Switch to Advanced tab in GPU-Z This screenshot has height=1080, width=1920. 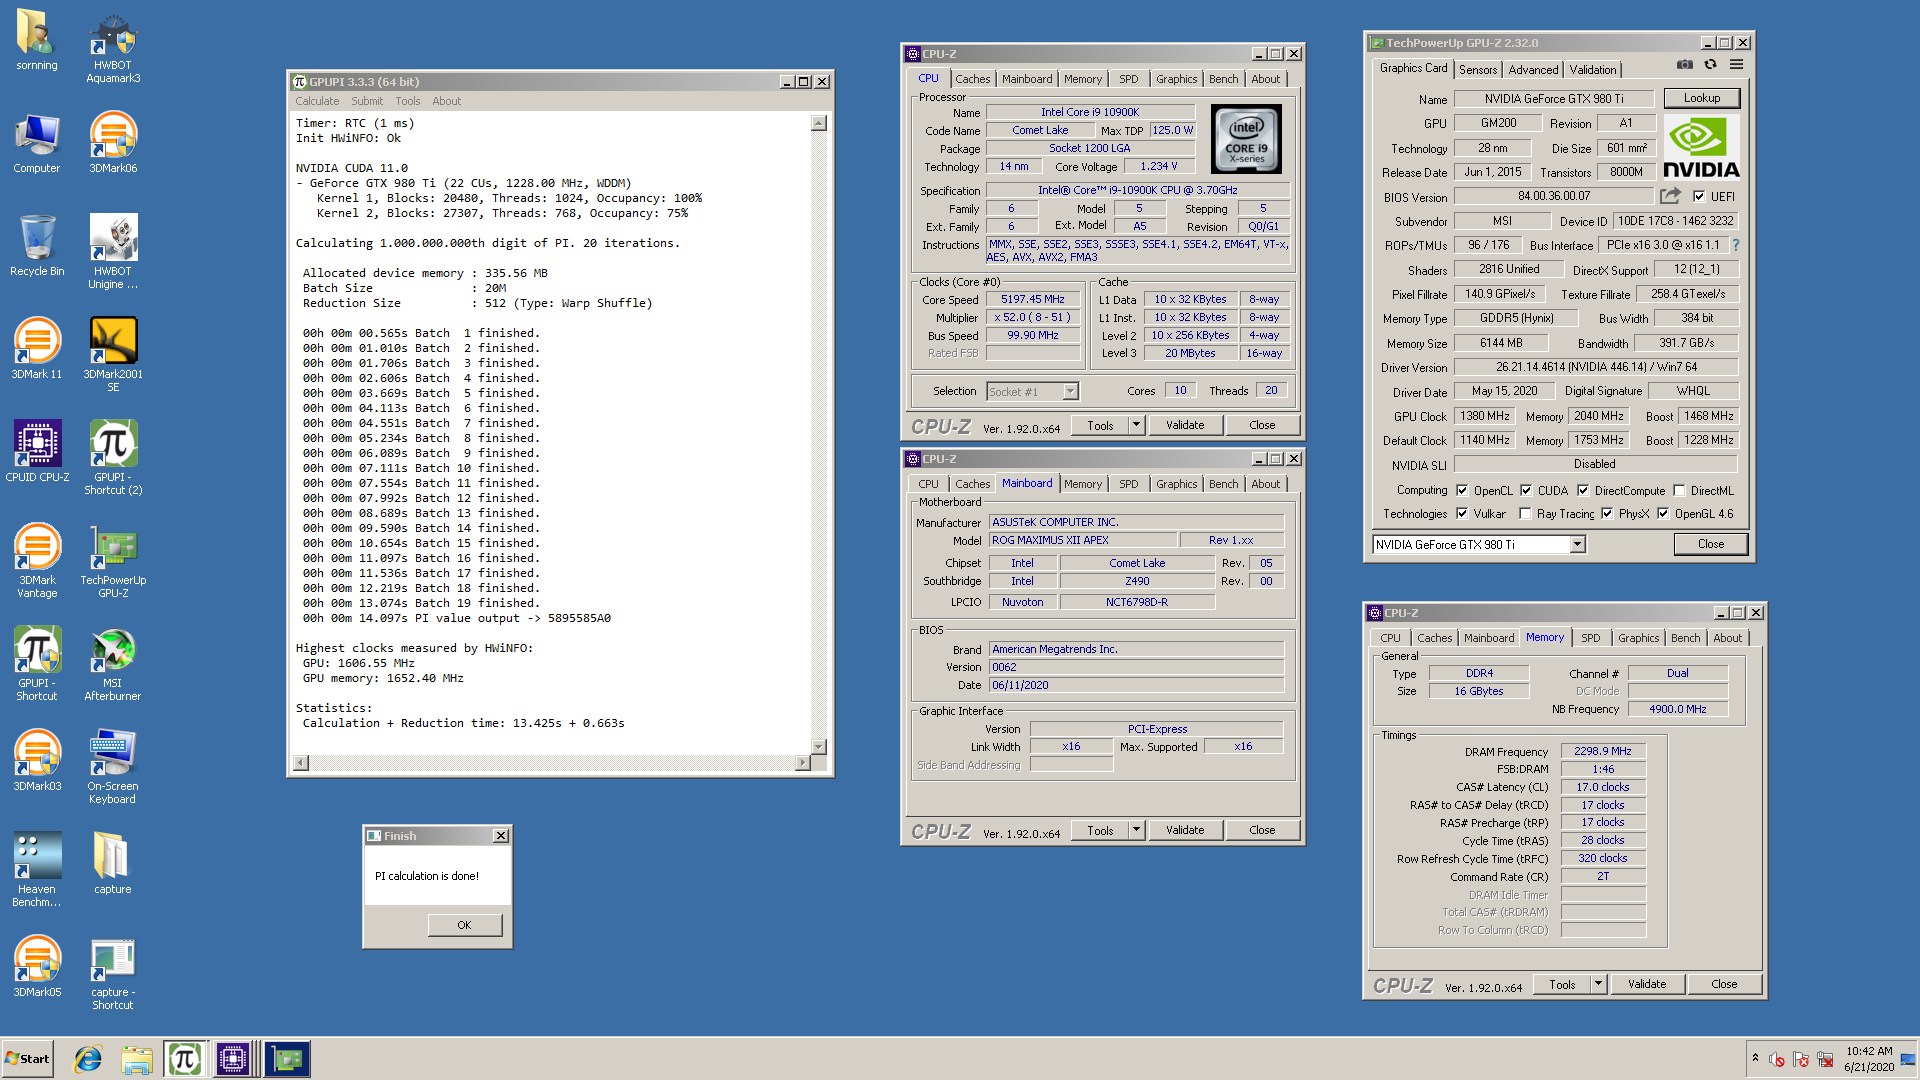click(x=1533, y=69)
